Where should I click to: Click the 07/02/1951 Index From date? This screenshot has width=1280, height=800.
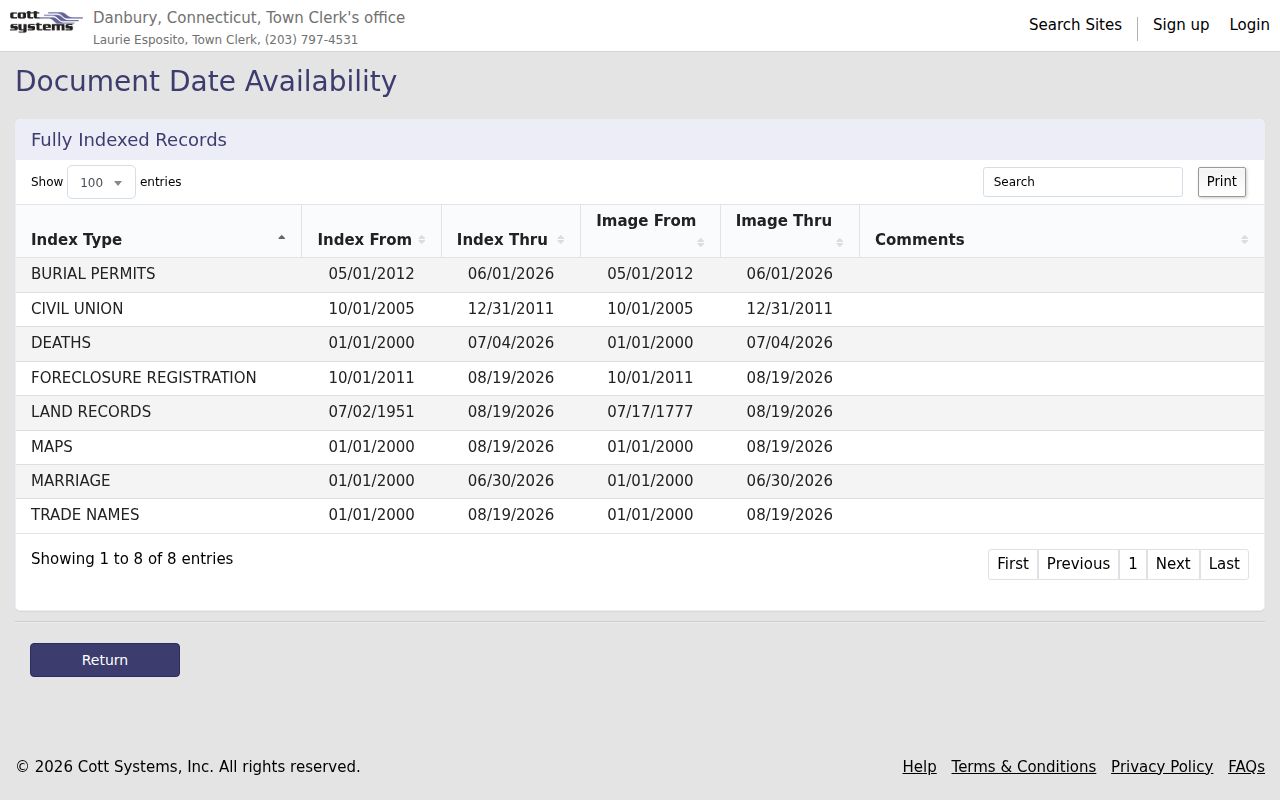(x=371, y=412)
